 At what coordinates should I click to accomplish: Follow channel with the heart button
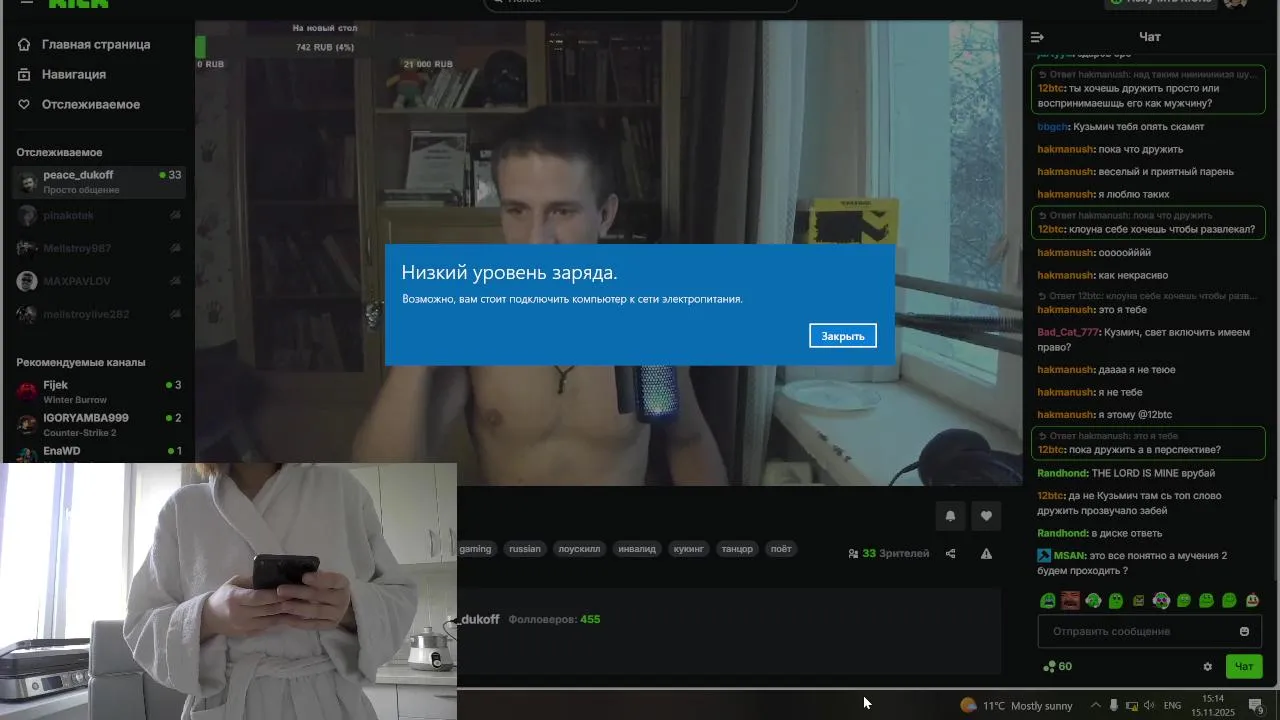click(986, 516)
